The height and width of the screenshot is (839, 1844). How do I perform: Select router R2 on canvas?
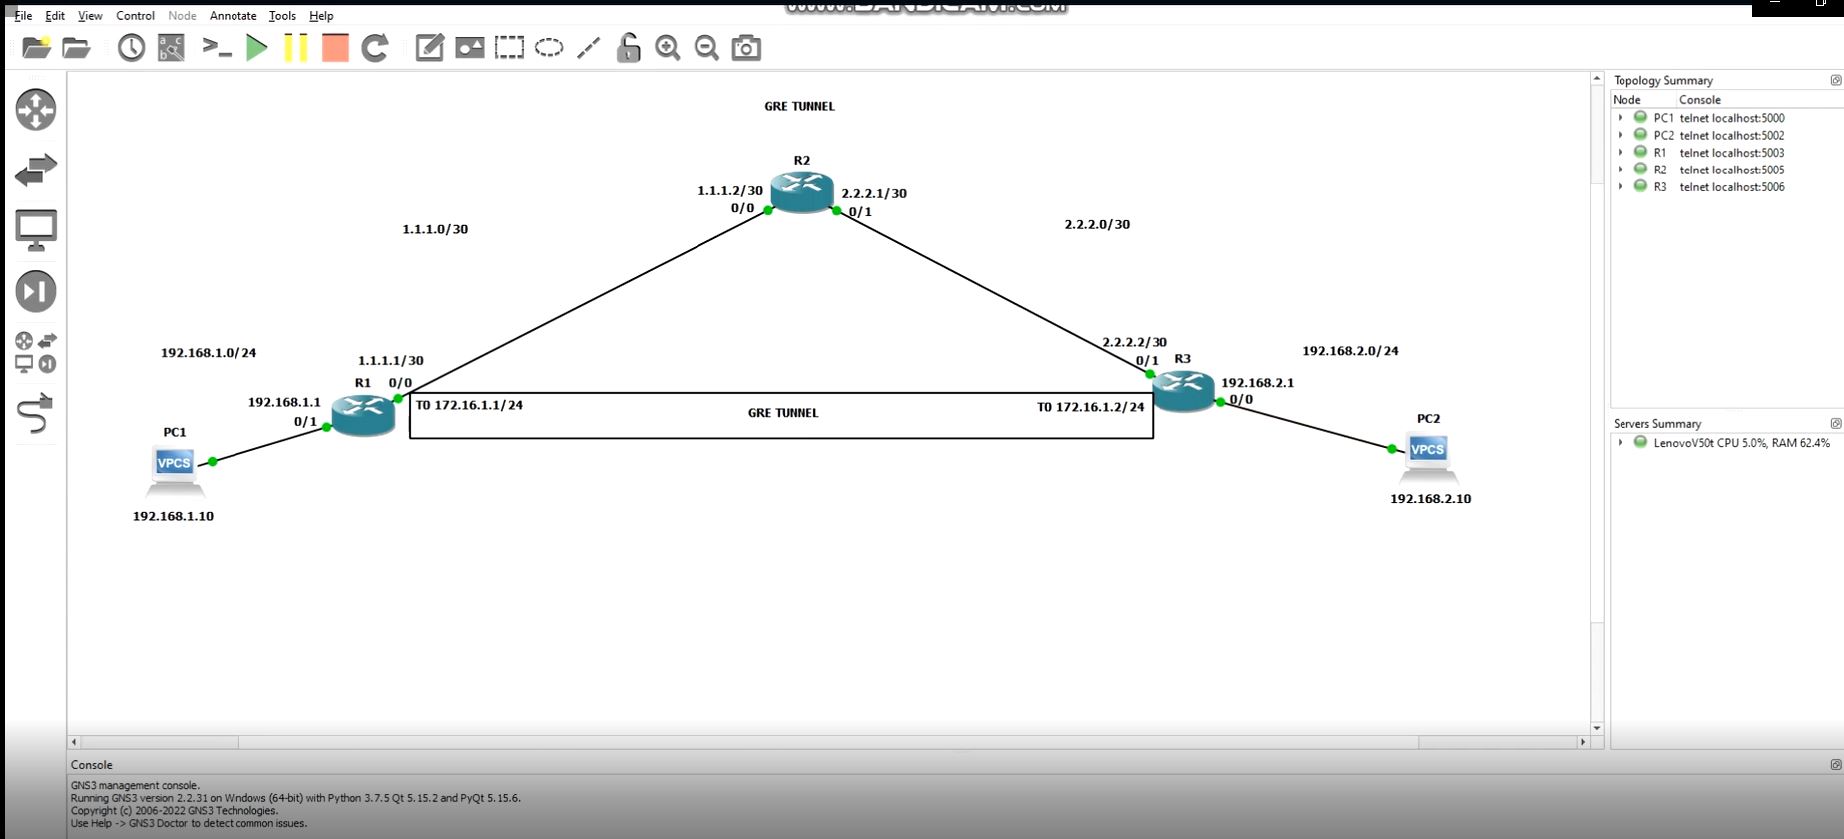point(802,191)
